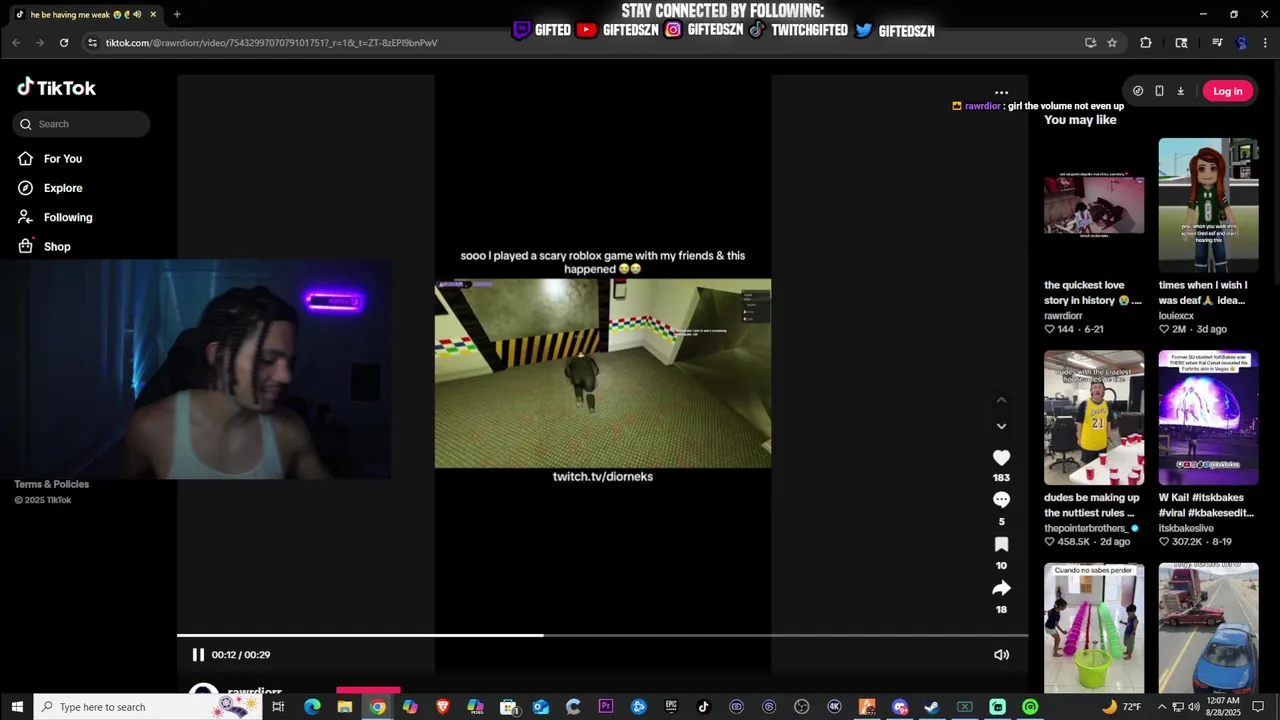Open Steam from the taskbar
Image resolution: width=1280 pixels, height=720 pixels.
point(932,707)
